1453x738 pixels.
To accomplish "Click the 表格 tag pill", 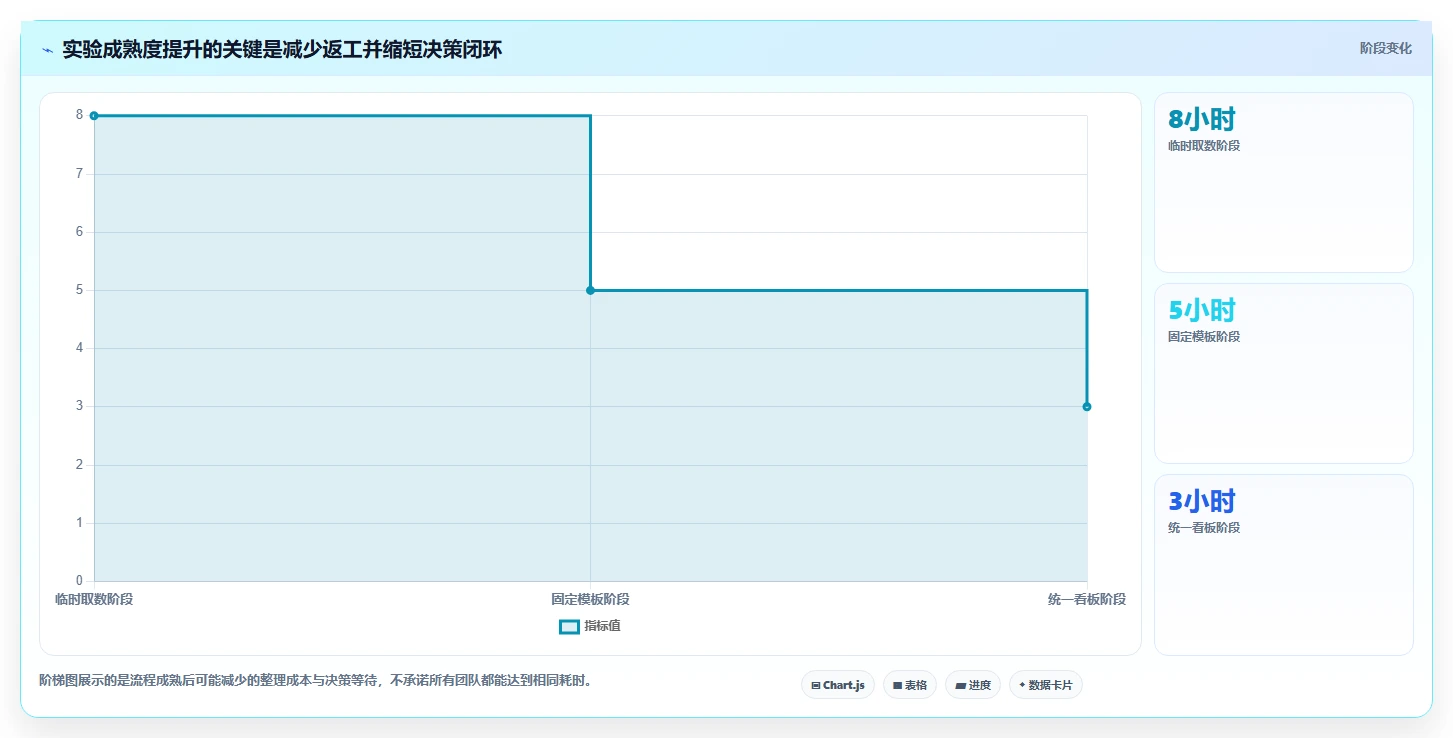I will (x=910, y=685).
